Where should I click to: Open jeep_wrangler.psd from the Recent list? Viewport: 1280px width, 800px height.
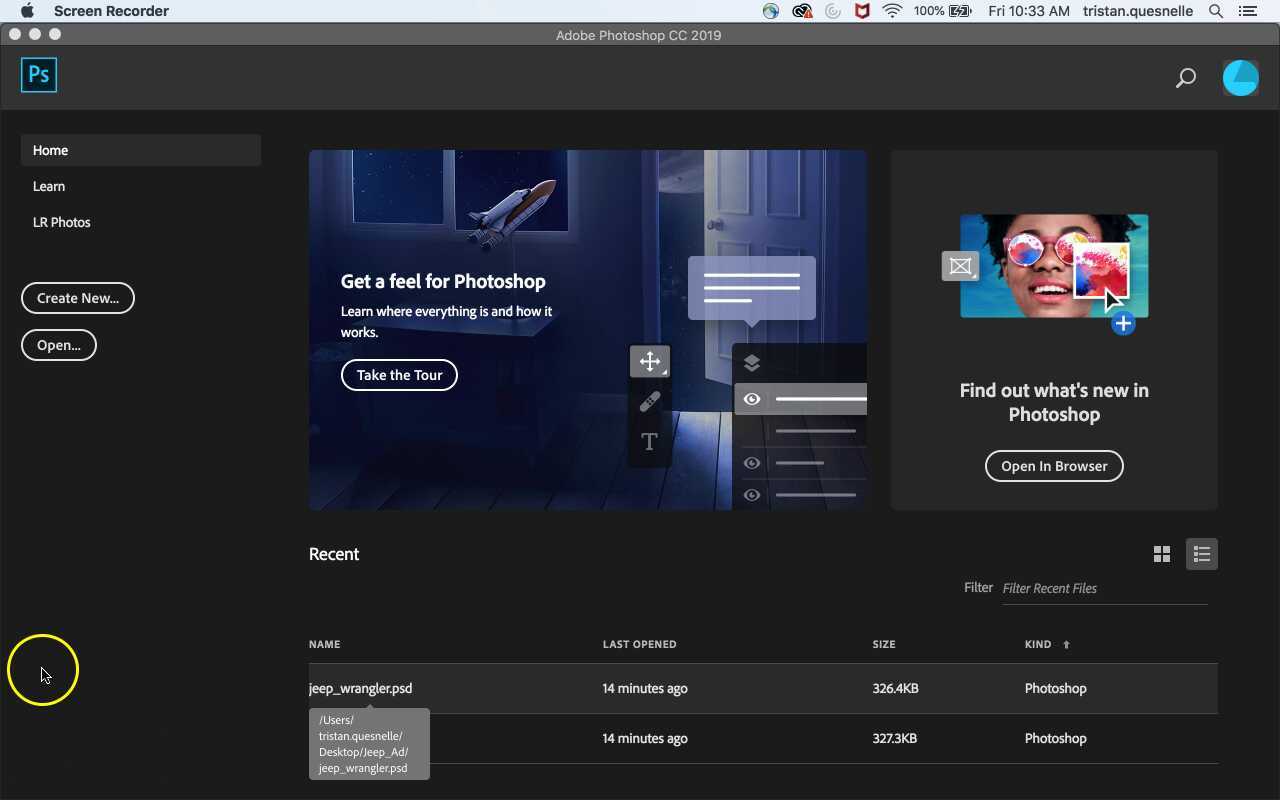point(361,688)
